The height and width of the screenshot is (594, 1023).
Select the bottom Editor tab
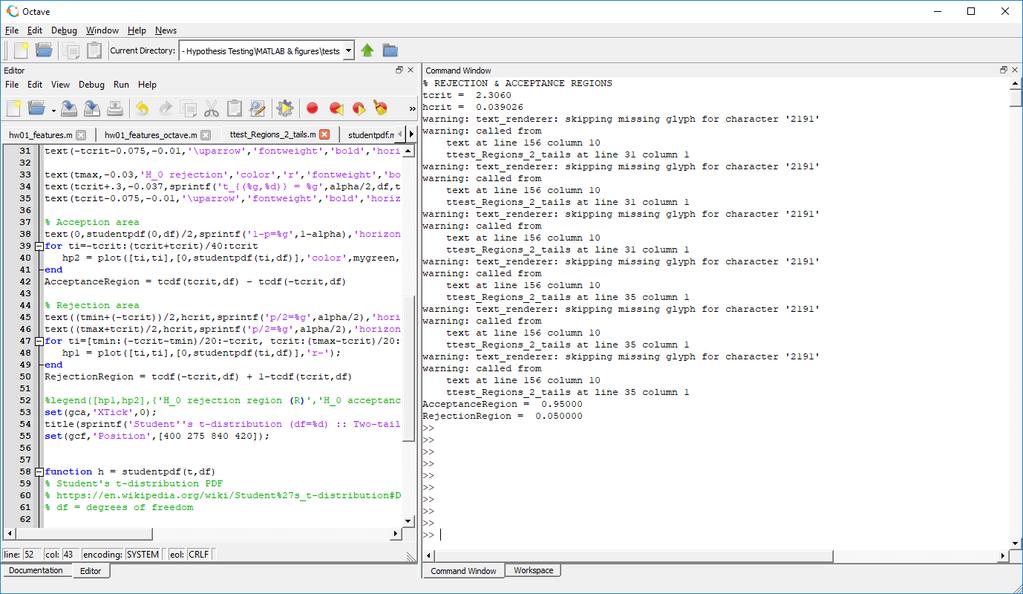coord(91,571)
